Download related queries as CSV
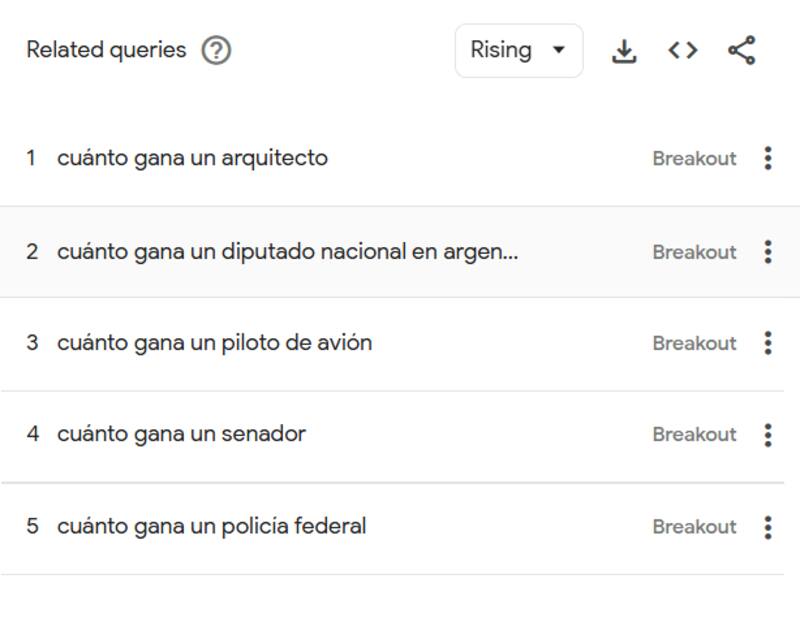The height and width of the screenshot is (622, 800). click(624, 50)
